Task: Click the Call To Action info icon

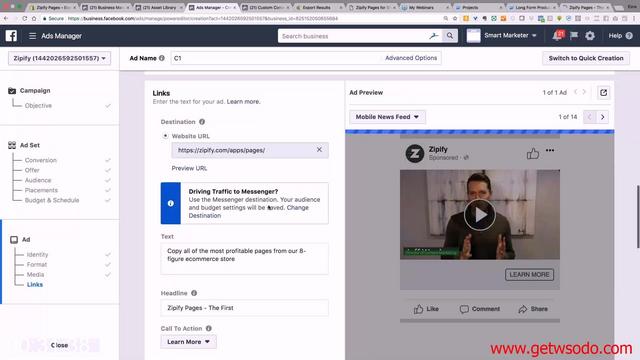Action: [x=209, y=328]
